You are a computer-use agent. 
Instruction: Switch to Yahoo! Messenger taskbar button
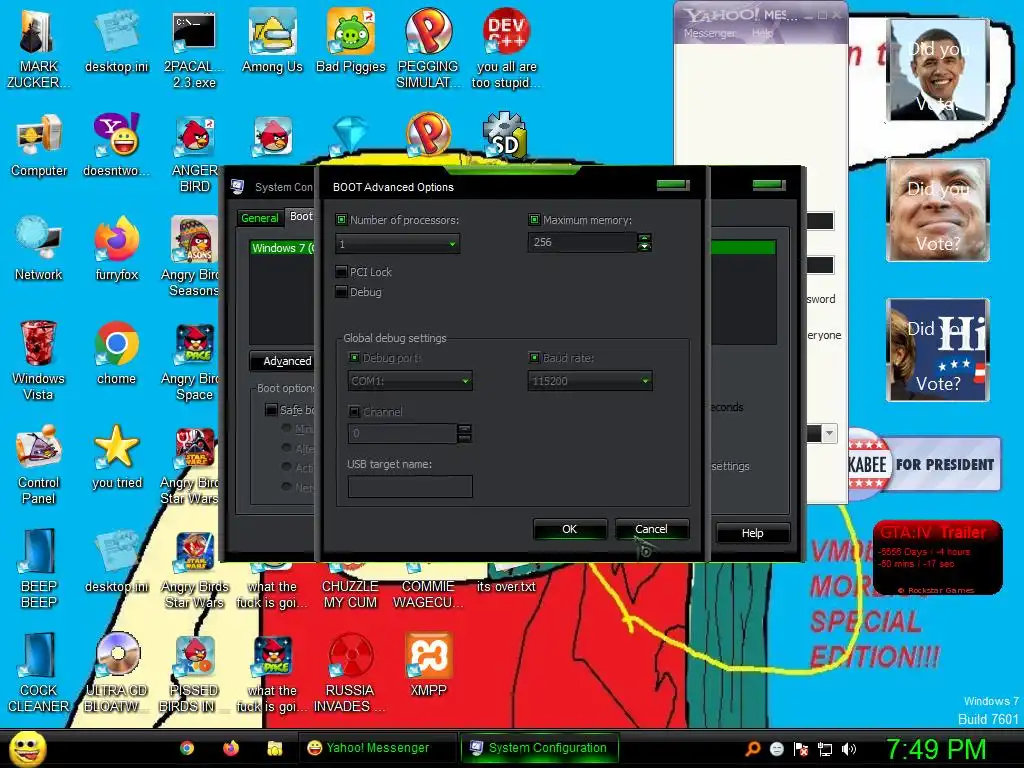pos(377,748)
